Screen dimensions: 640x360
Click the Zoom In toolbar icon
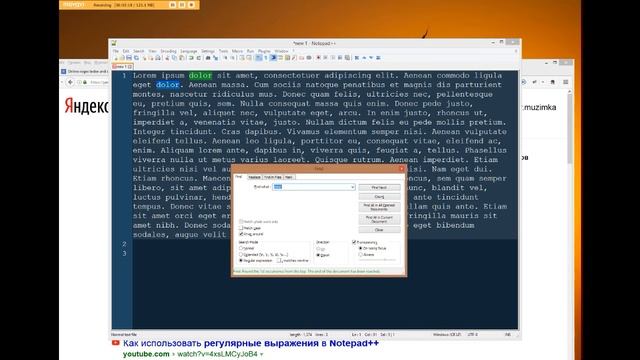pos(226,58)
